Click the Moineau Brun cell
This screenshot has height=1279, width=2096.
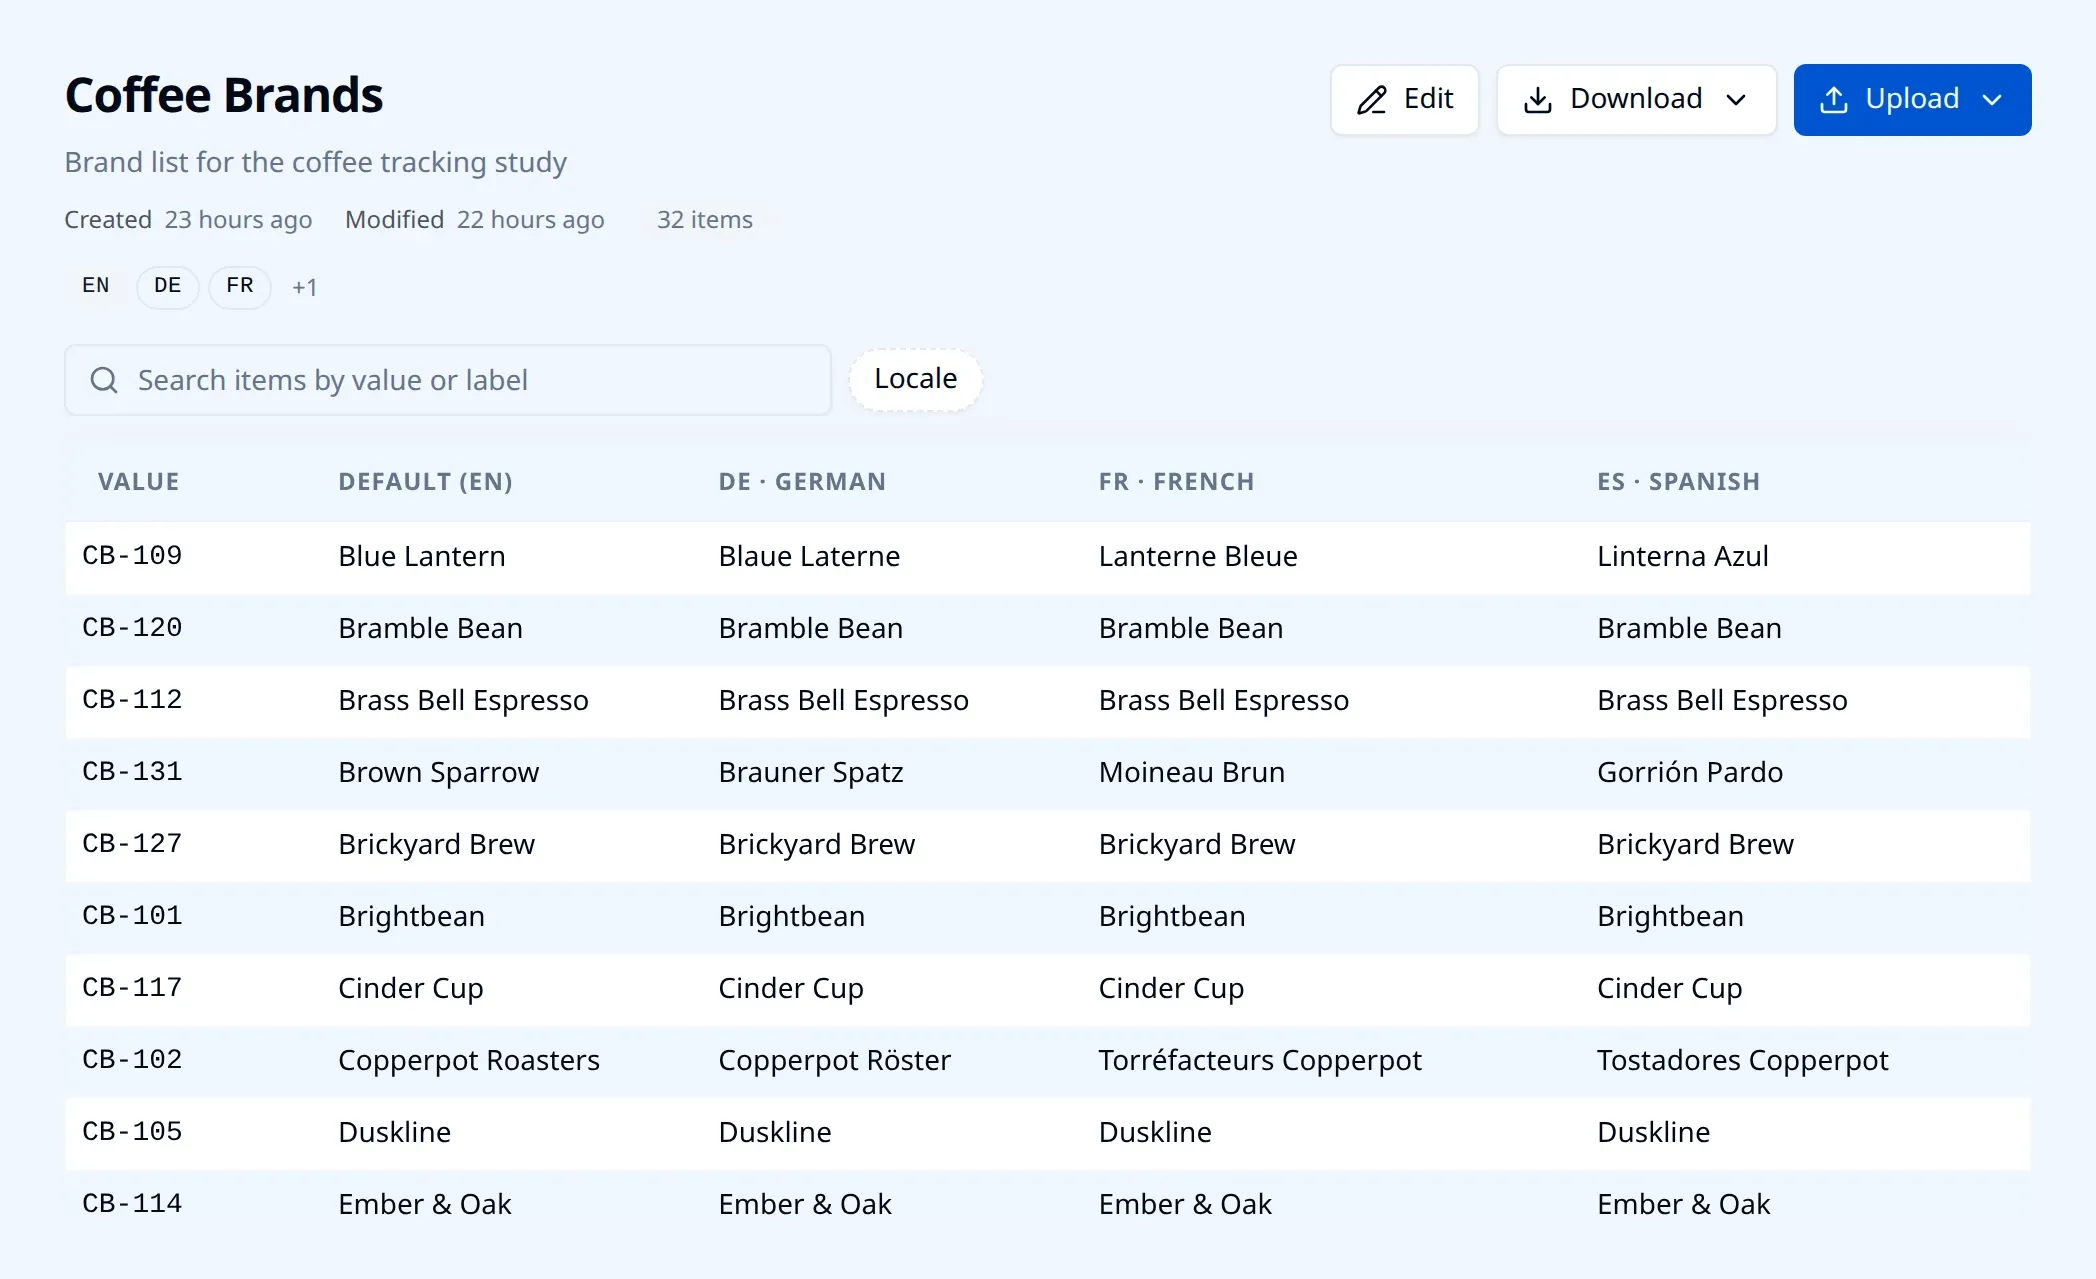pyautogui.click(x=1191, y=772)
